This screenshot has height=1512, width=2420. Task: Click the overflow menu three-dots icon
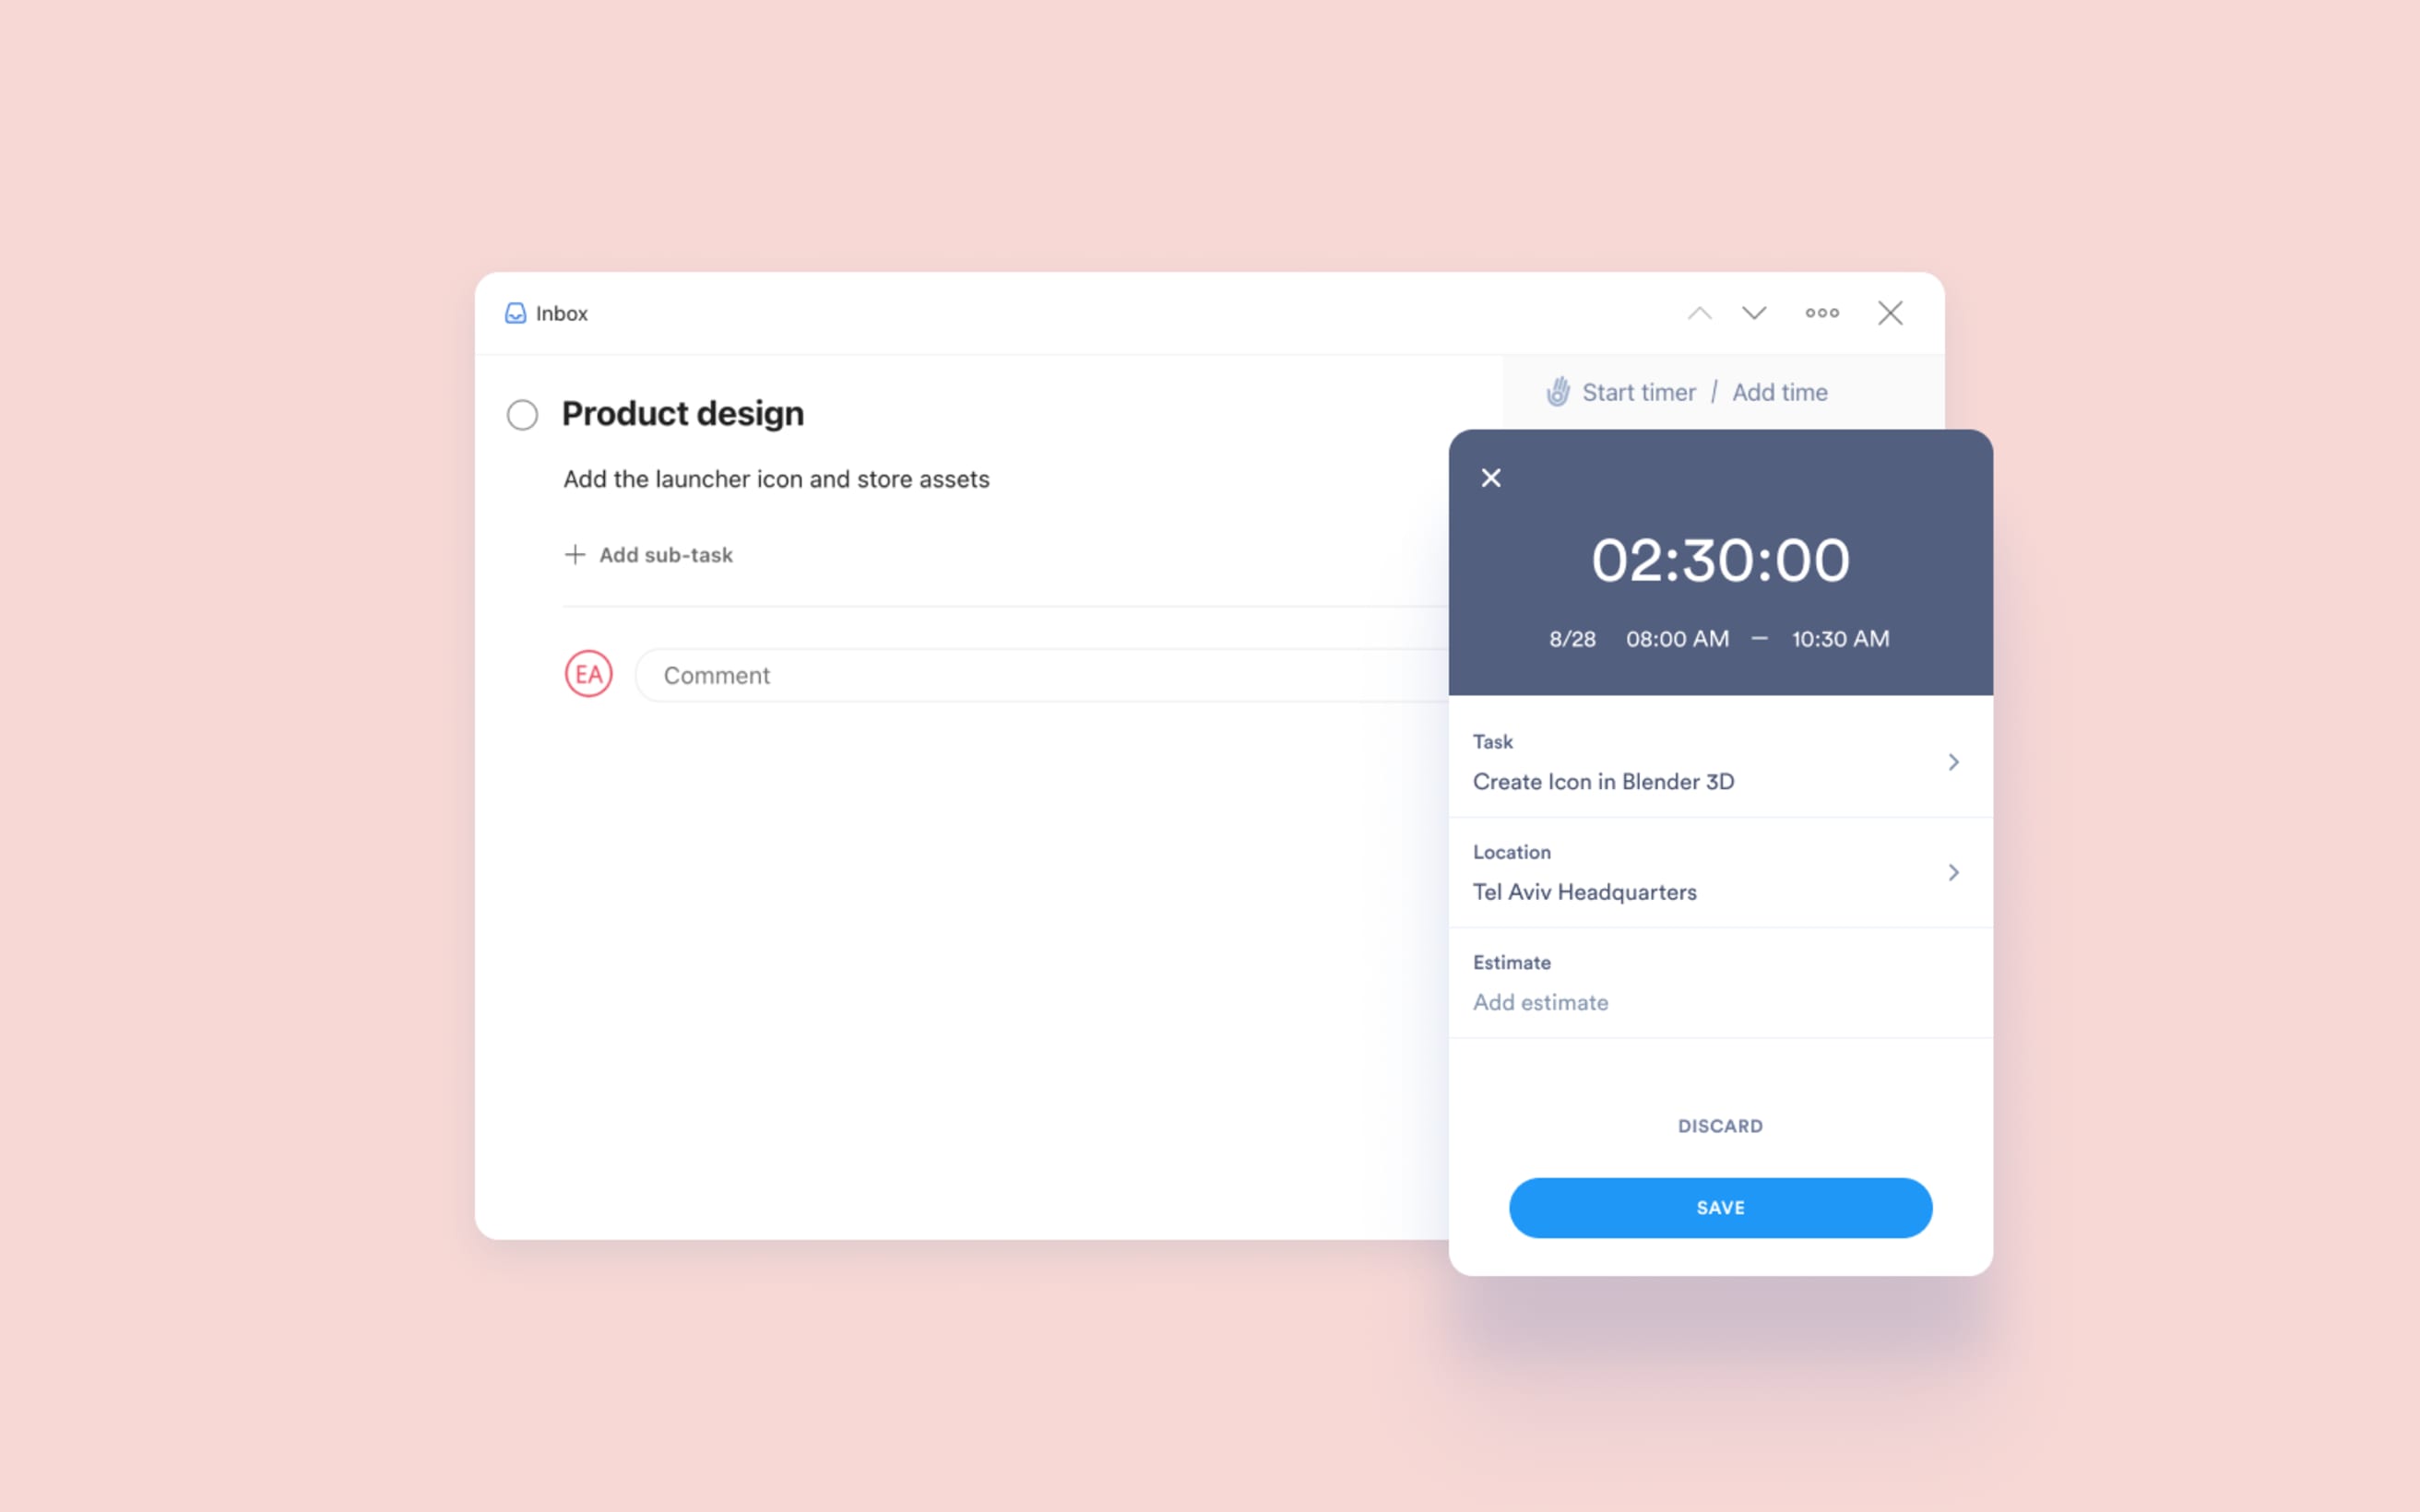pyautogui.click(x=1821, y=313)
